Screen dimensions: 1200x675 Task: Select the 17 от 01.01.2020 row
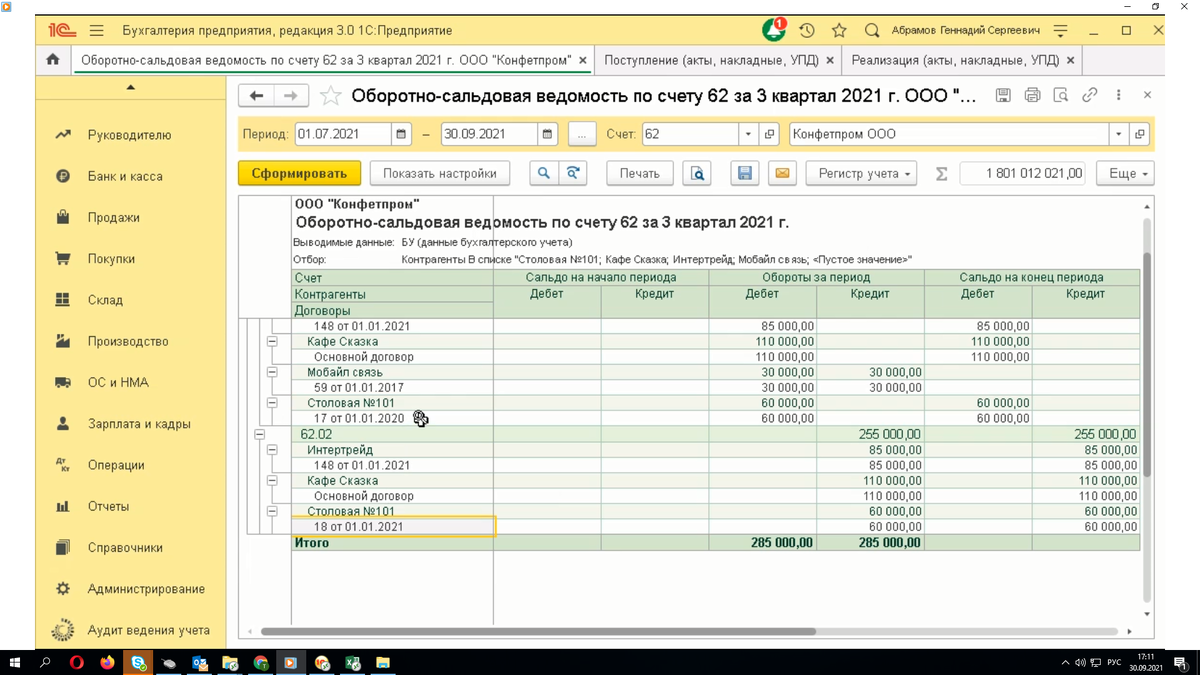click(392, 419)
